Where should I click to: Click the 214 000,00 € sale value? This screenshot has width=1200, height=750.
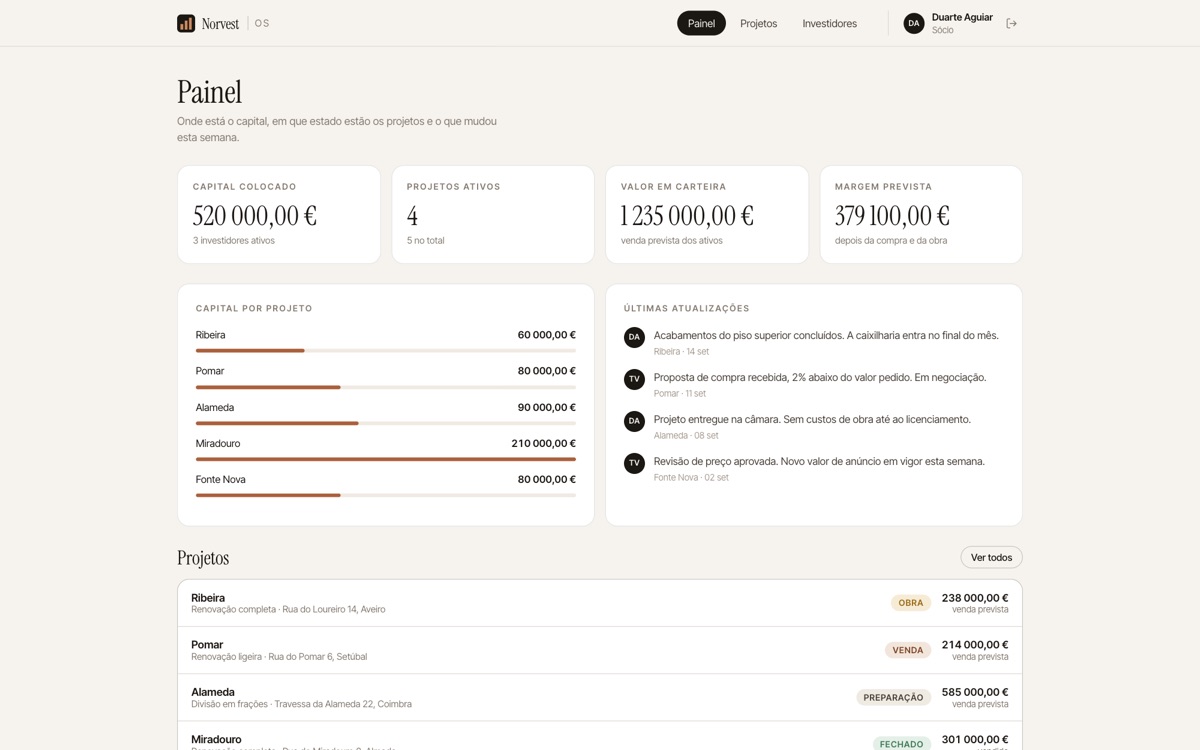(x=975, y=645)
